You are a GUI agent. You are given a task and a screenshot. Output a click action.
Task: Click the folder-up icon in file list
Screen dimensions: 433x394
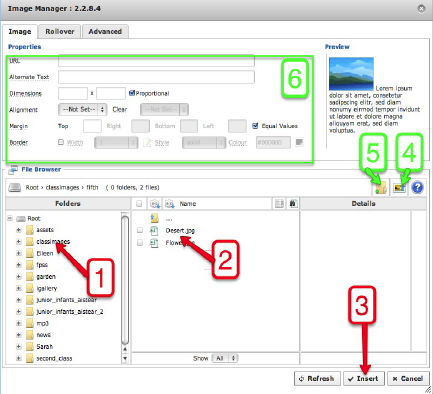pos(155,218)
